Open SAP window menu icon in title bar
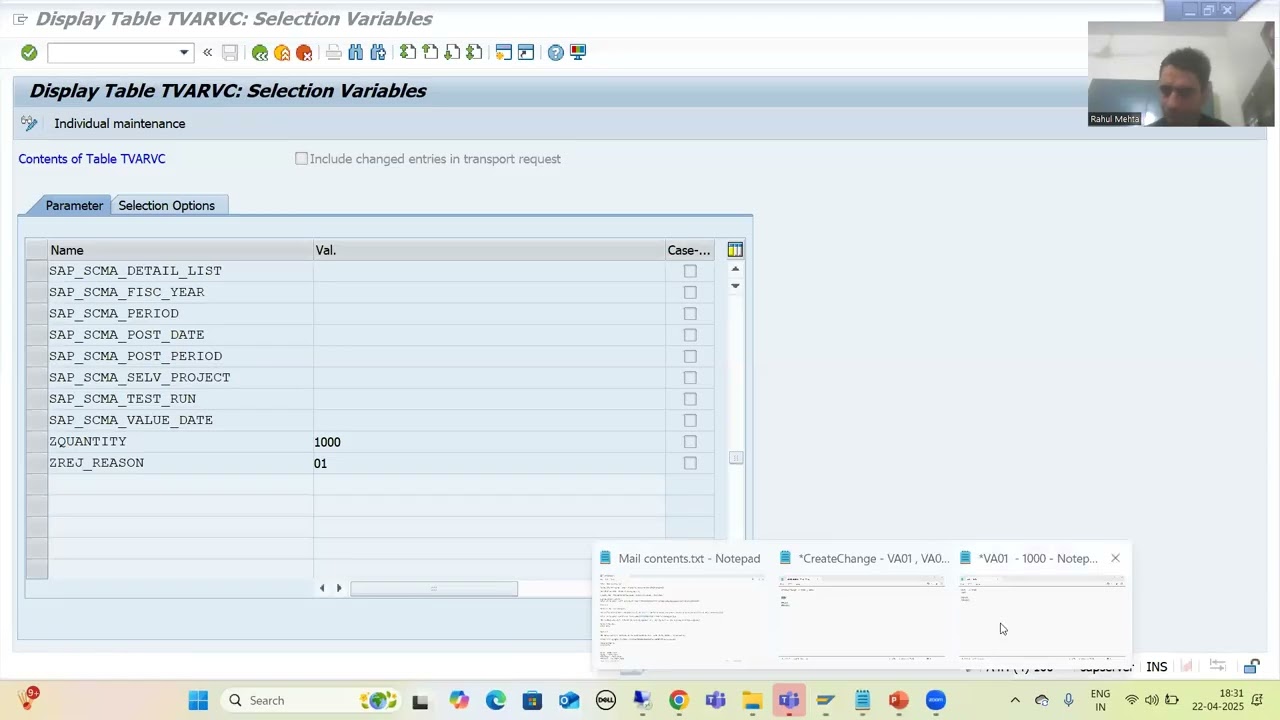This screenshot has width=1280, height=720. 20,19
